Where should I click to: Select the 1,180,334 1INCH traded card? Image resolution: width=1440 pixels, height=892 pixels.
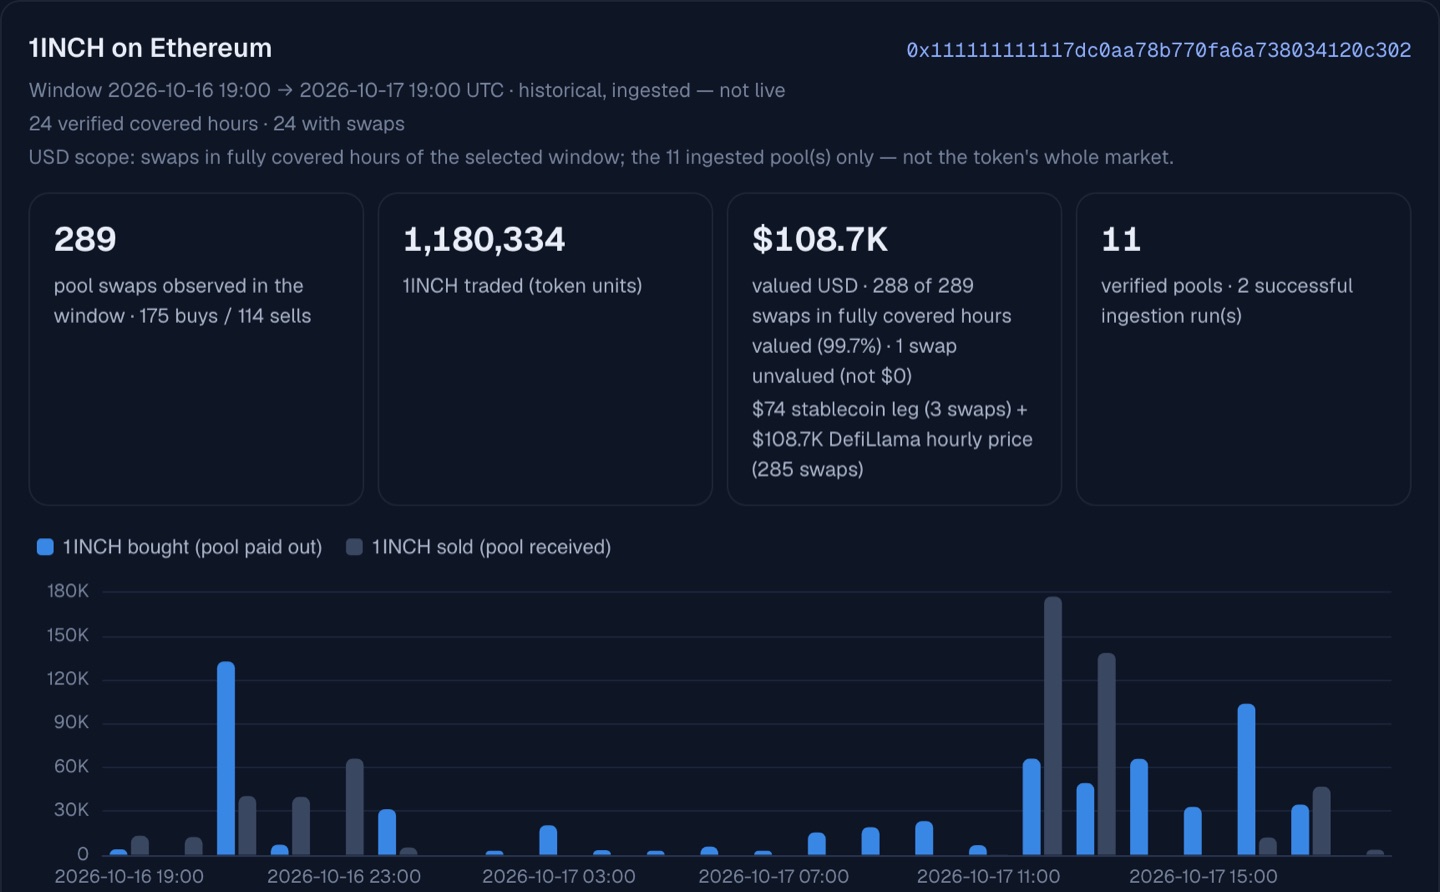pos(545,349)
